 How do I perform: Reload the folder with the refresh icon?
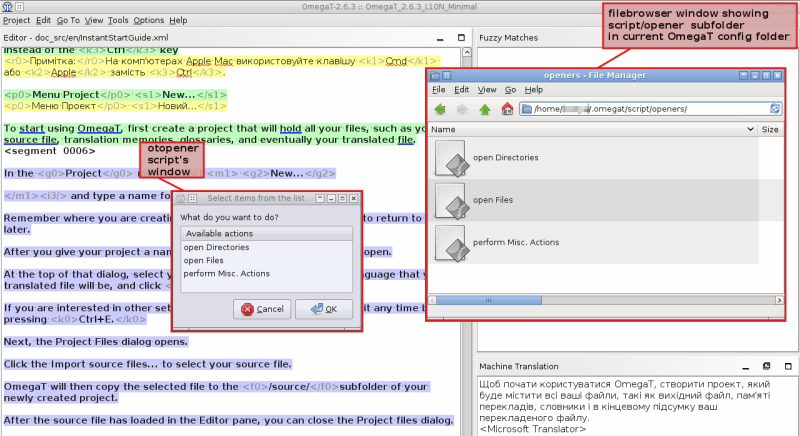pos(775,108)
